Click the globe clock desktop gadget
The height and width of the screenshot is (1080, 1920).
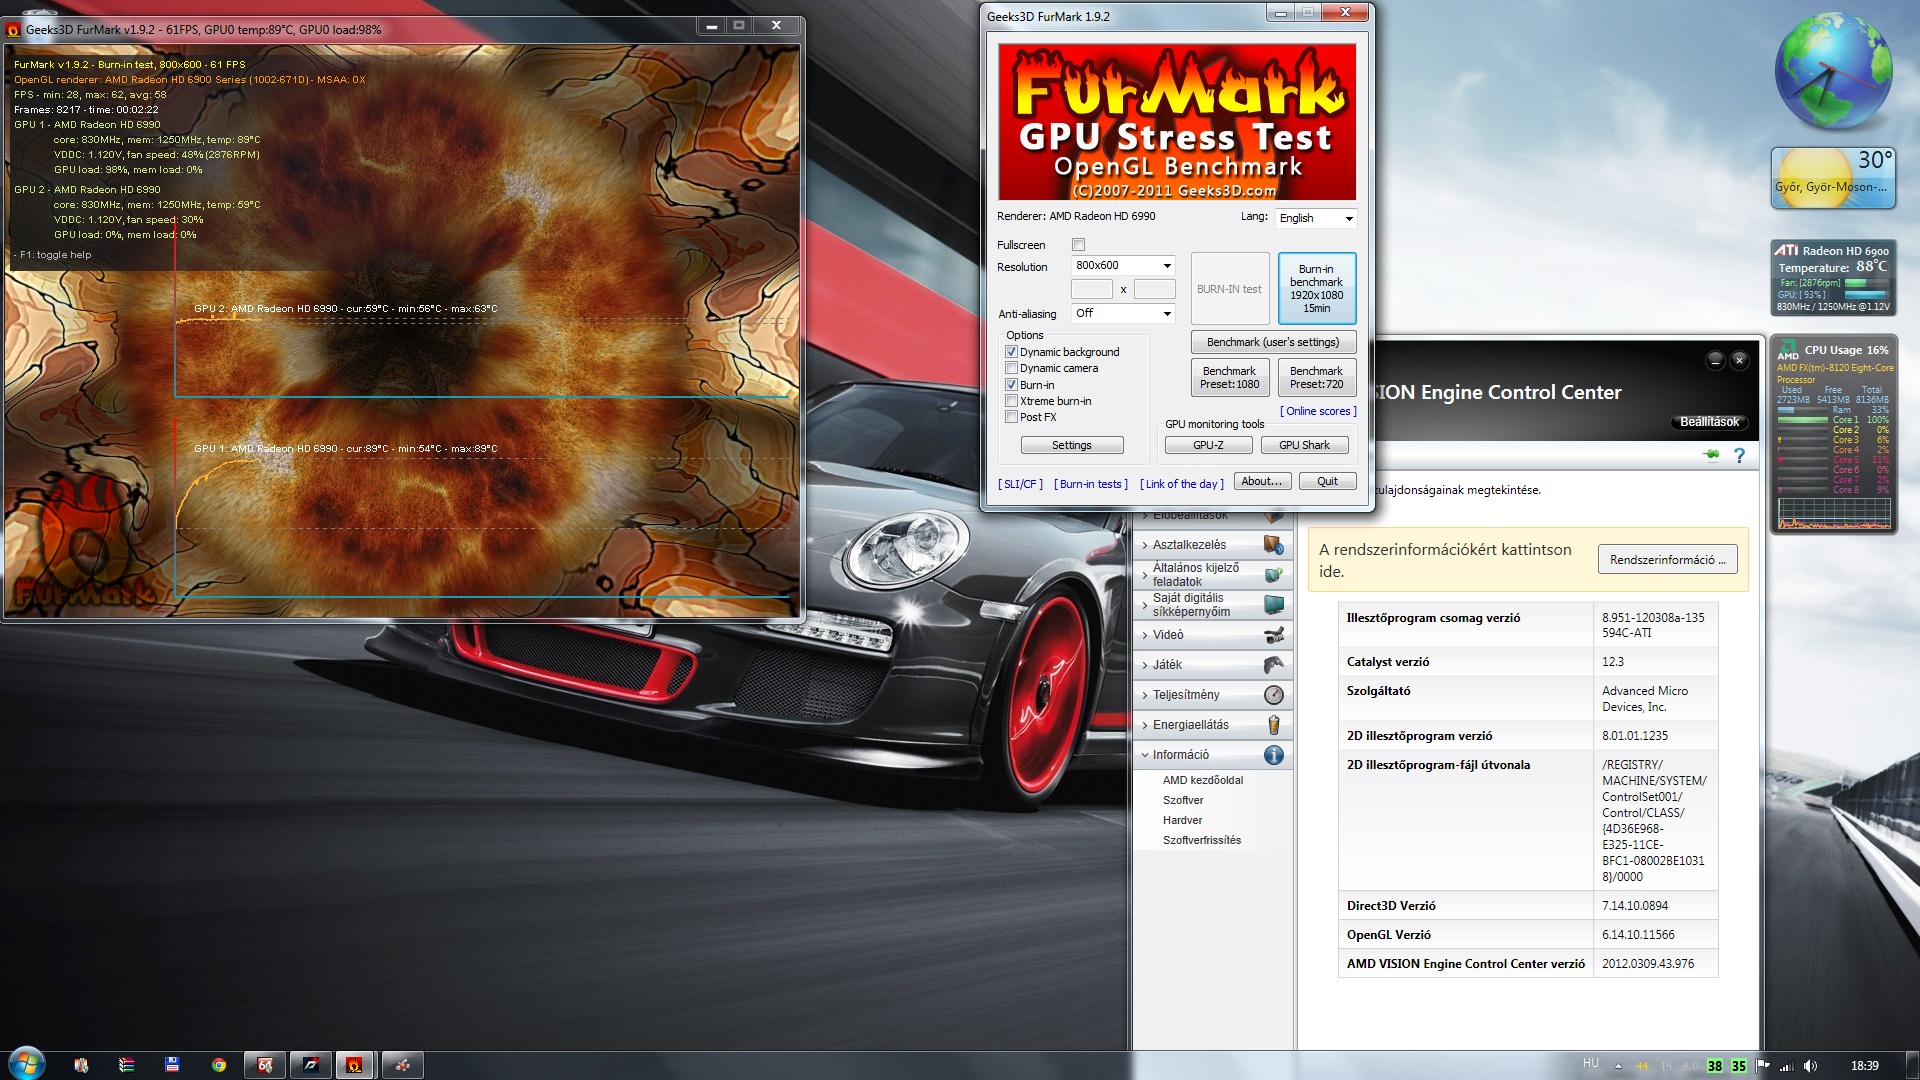(1833, 72)
